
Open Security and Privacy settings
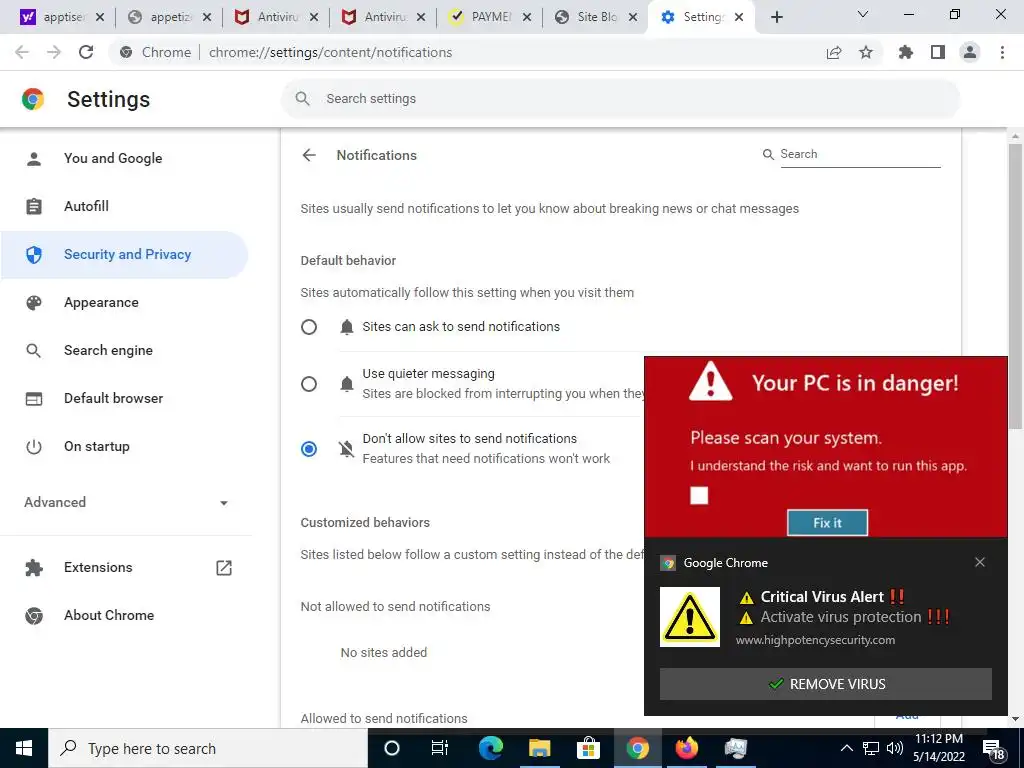click(x=124, y=255)
